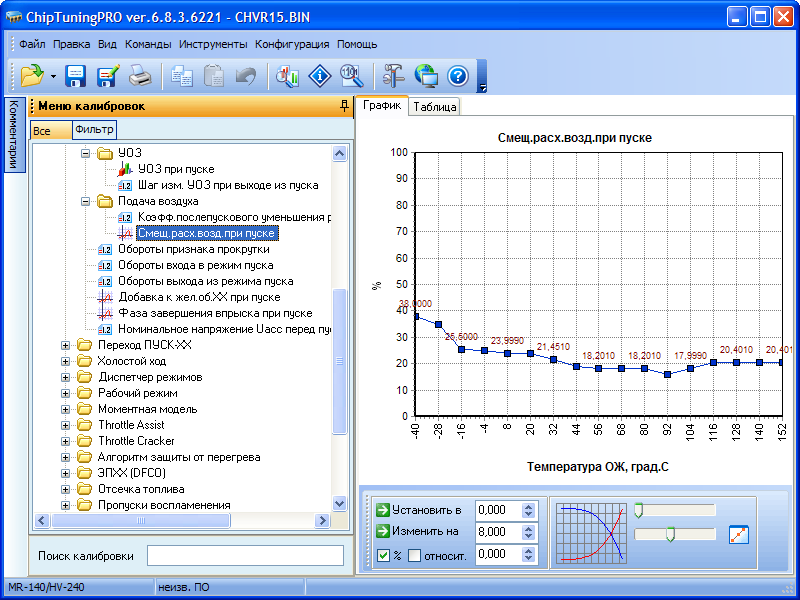The height and width of the screenshot is (600, 800).
Task: Click the Установить в button
Action: [420, 510]
